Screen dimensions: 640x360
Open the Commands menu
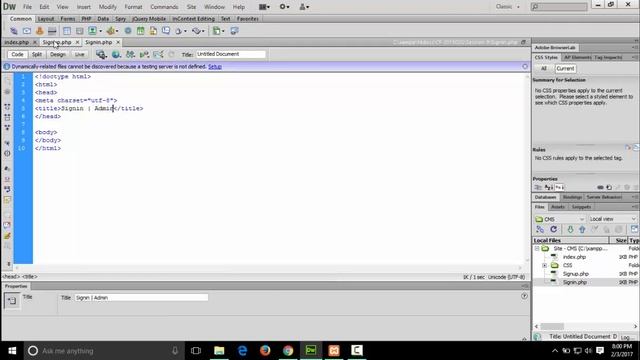pos(164,7)
